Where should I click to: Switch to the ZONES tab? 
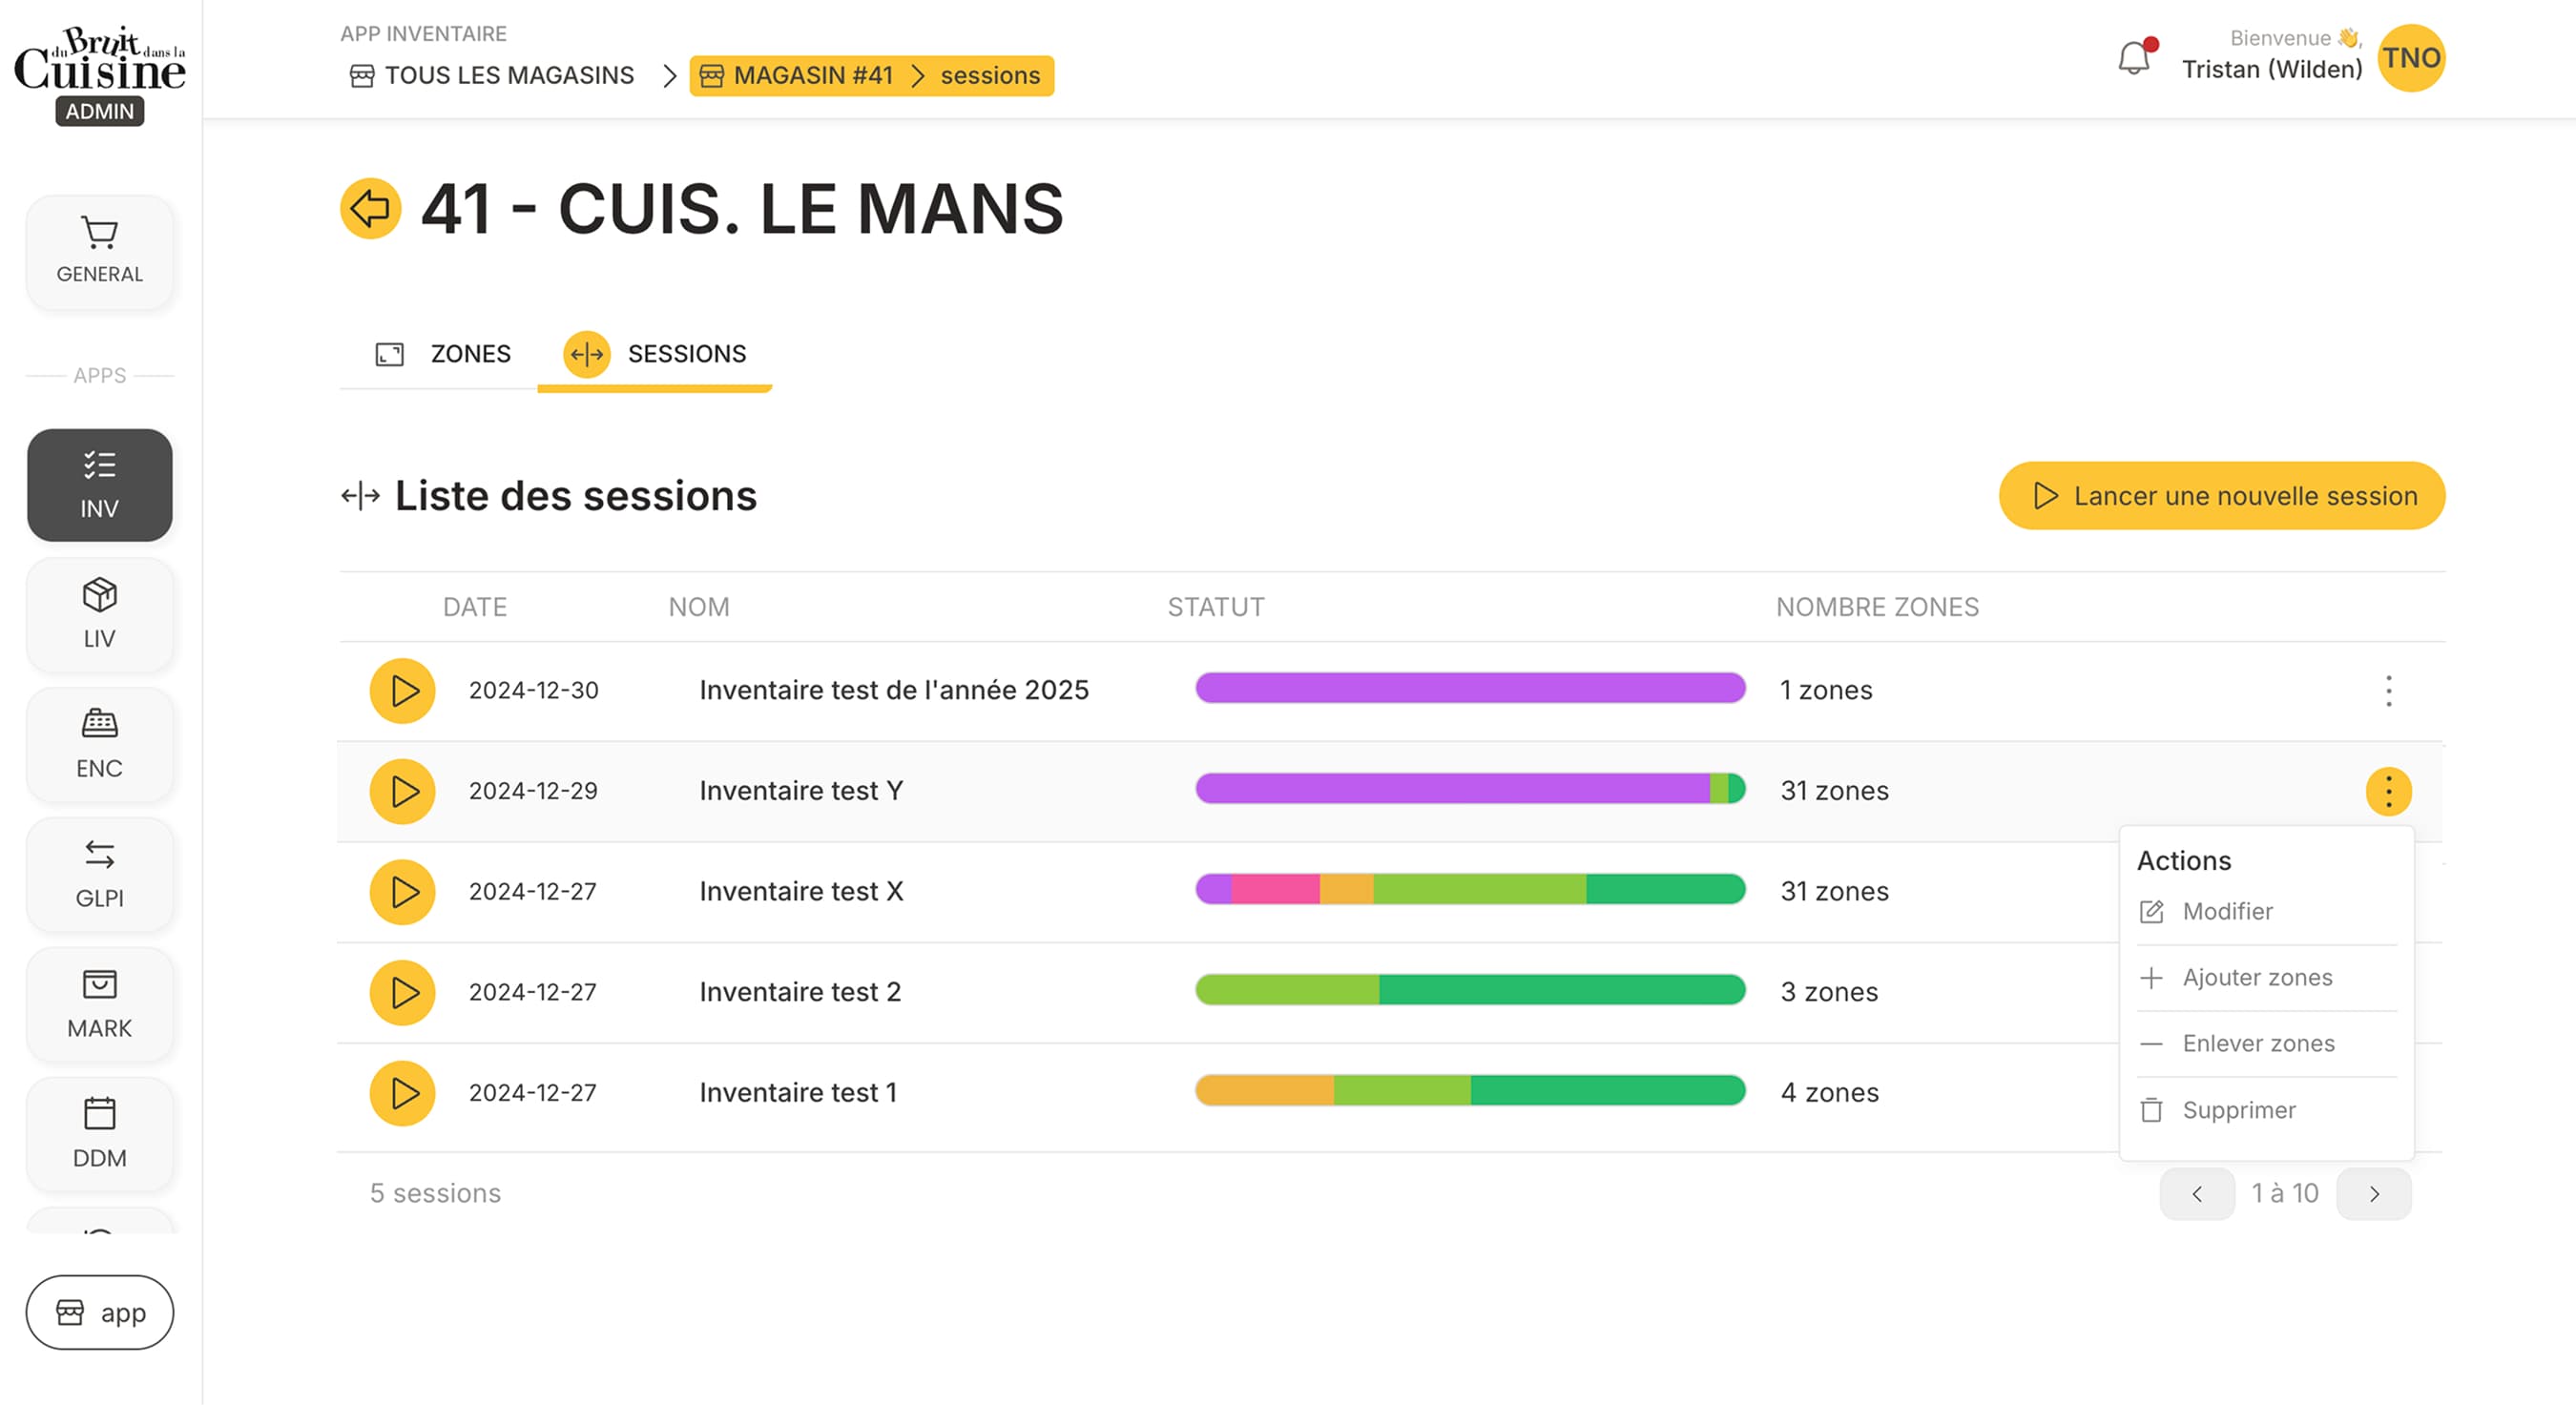pyautogui.click(x=443, y=354)
